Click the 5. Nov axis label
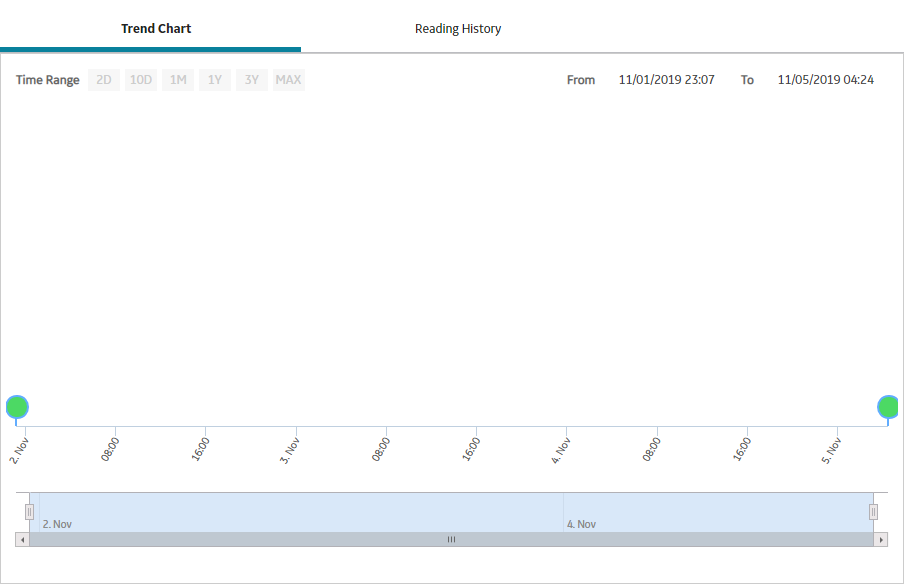Viewport: 904px width, 584px height. click(831, 451)
